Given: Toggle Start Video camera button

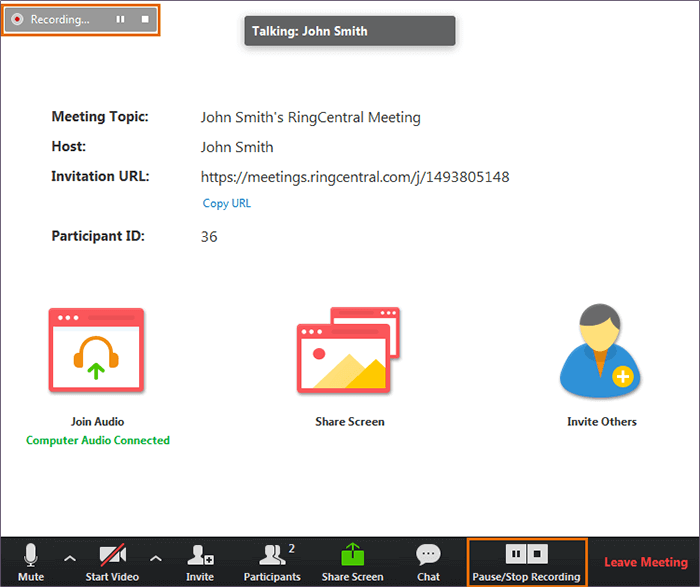Looking at the screenshot, I should pos(111,558).
